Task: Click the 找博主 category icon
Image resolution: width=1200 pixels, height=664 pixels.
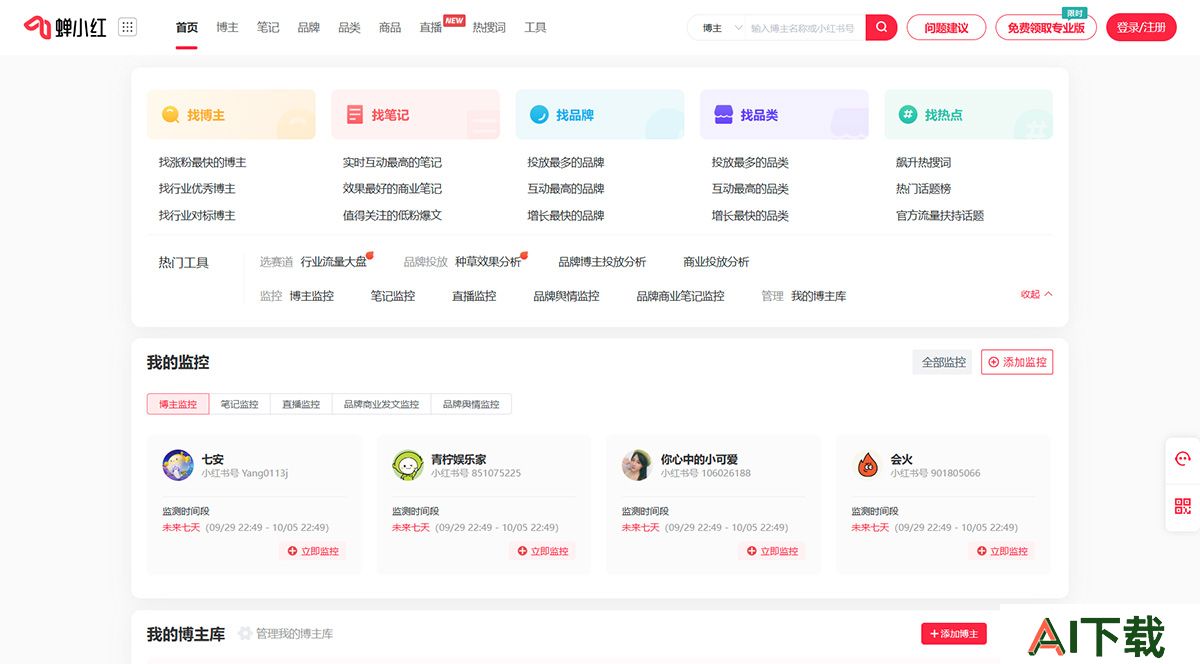Action: pos(171,115)
